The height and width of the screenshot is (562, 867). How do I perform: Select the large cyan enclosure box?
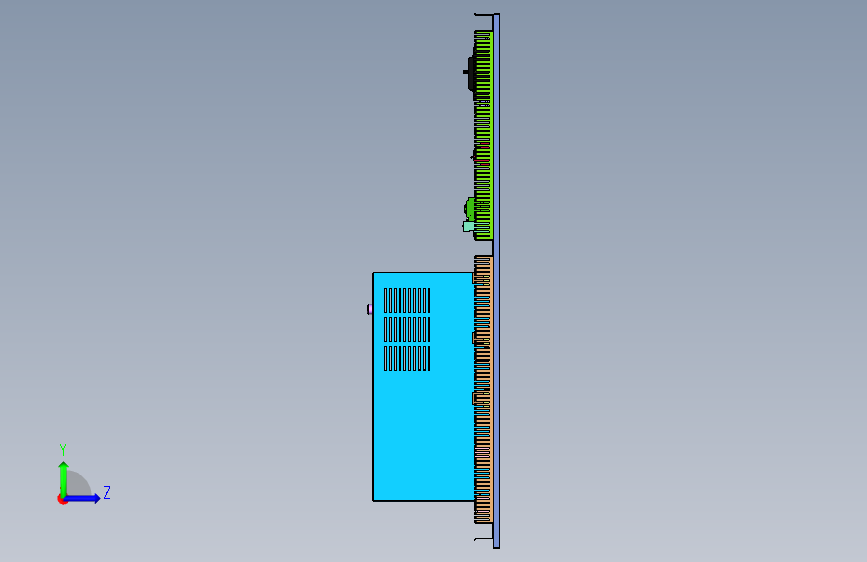click(424, 387)
